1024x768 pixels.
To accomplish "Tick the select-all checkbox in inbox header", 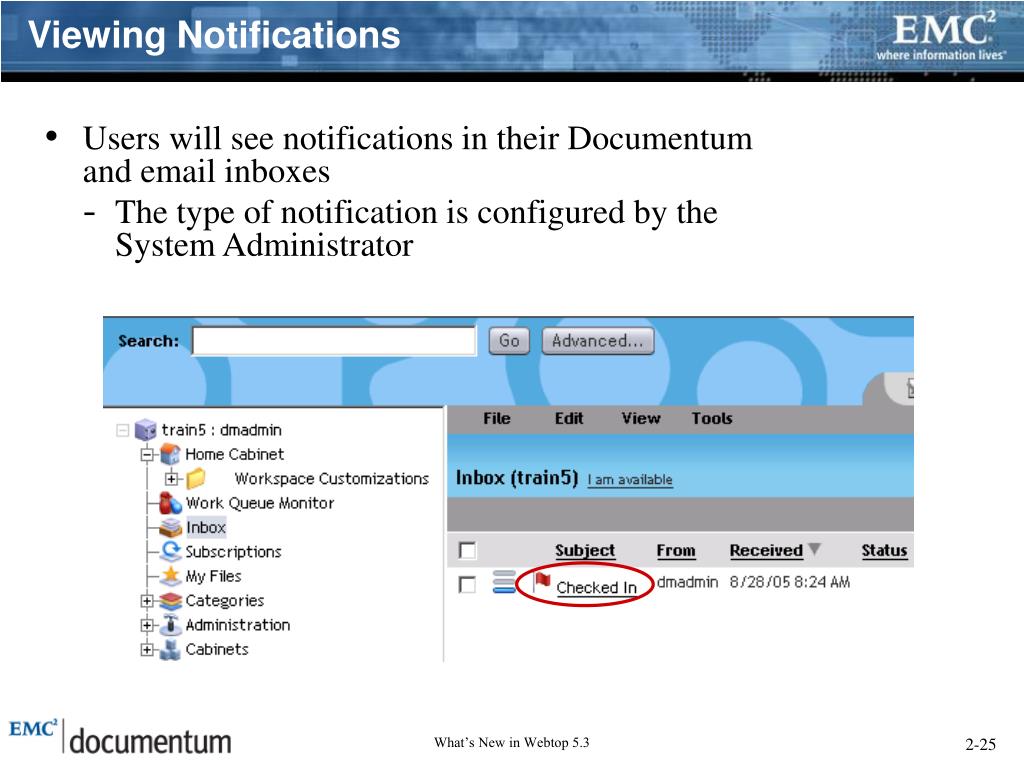I will [468, 551].
